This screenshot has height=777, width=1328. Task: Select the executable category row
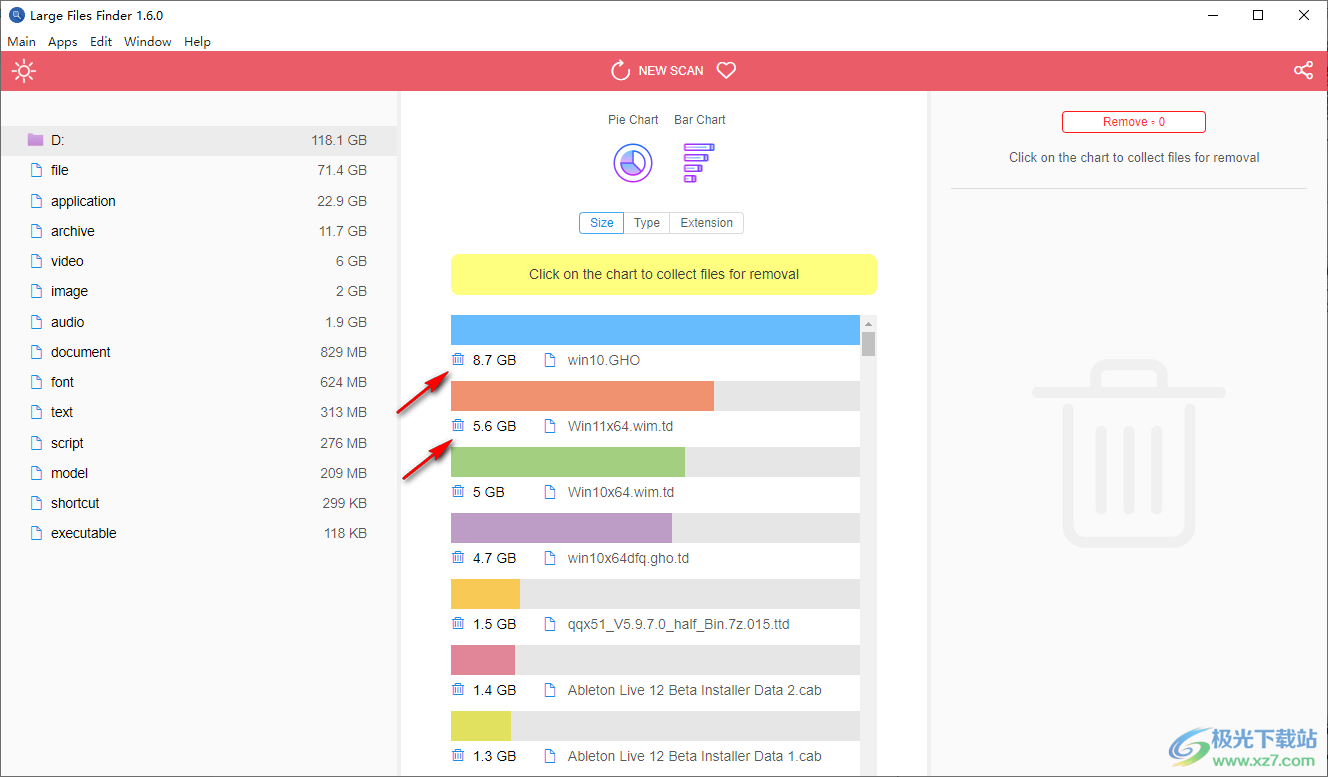click(x=199, y=533)
